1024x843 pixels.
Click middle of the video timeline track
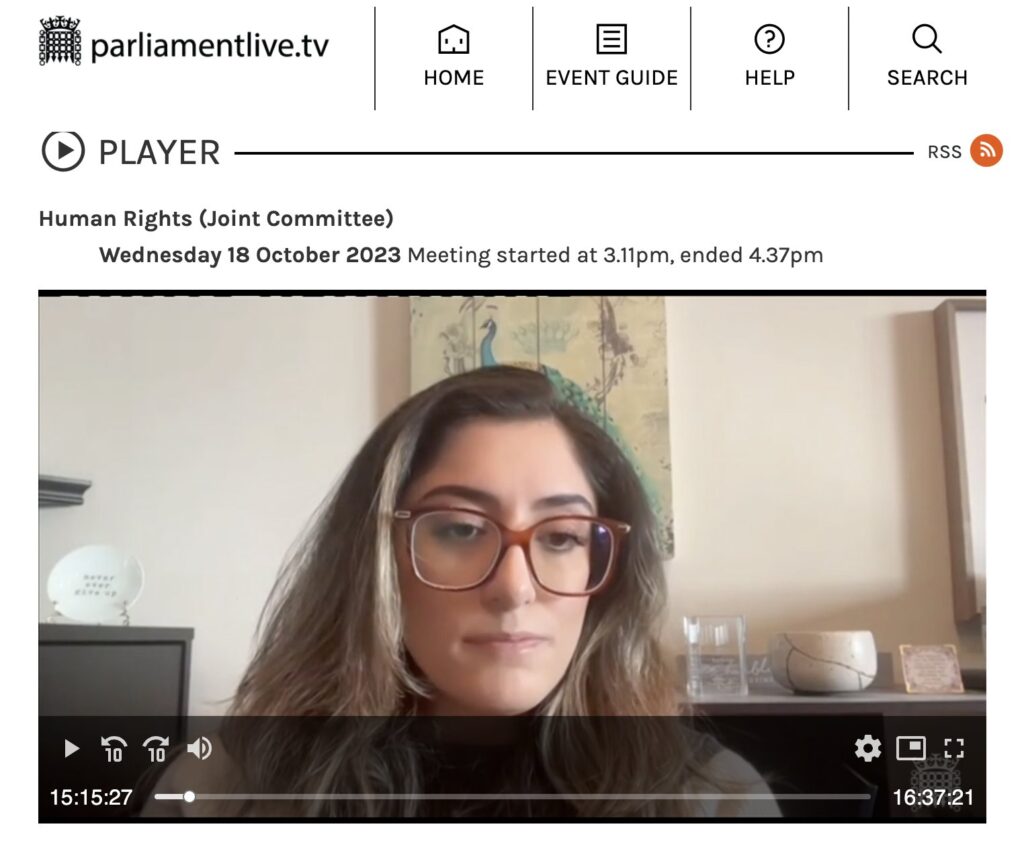[x=513, y=797]
